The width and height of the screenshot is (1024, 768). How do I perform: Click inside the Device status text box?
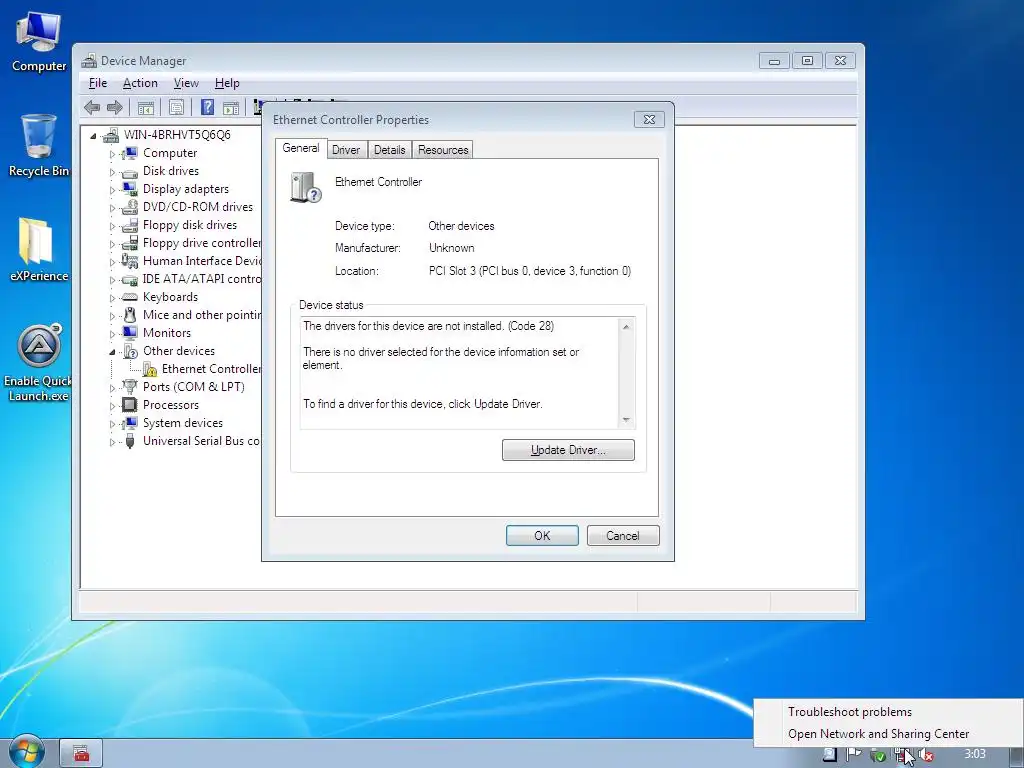click(x=460, y=373)
